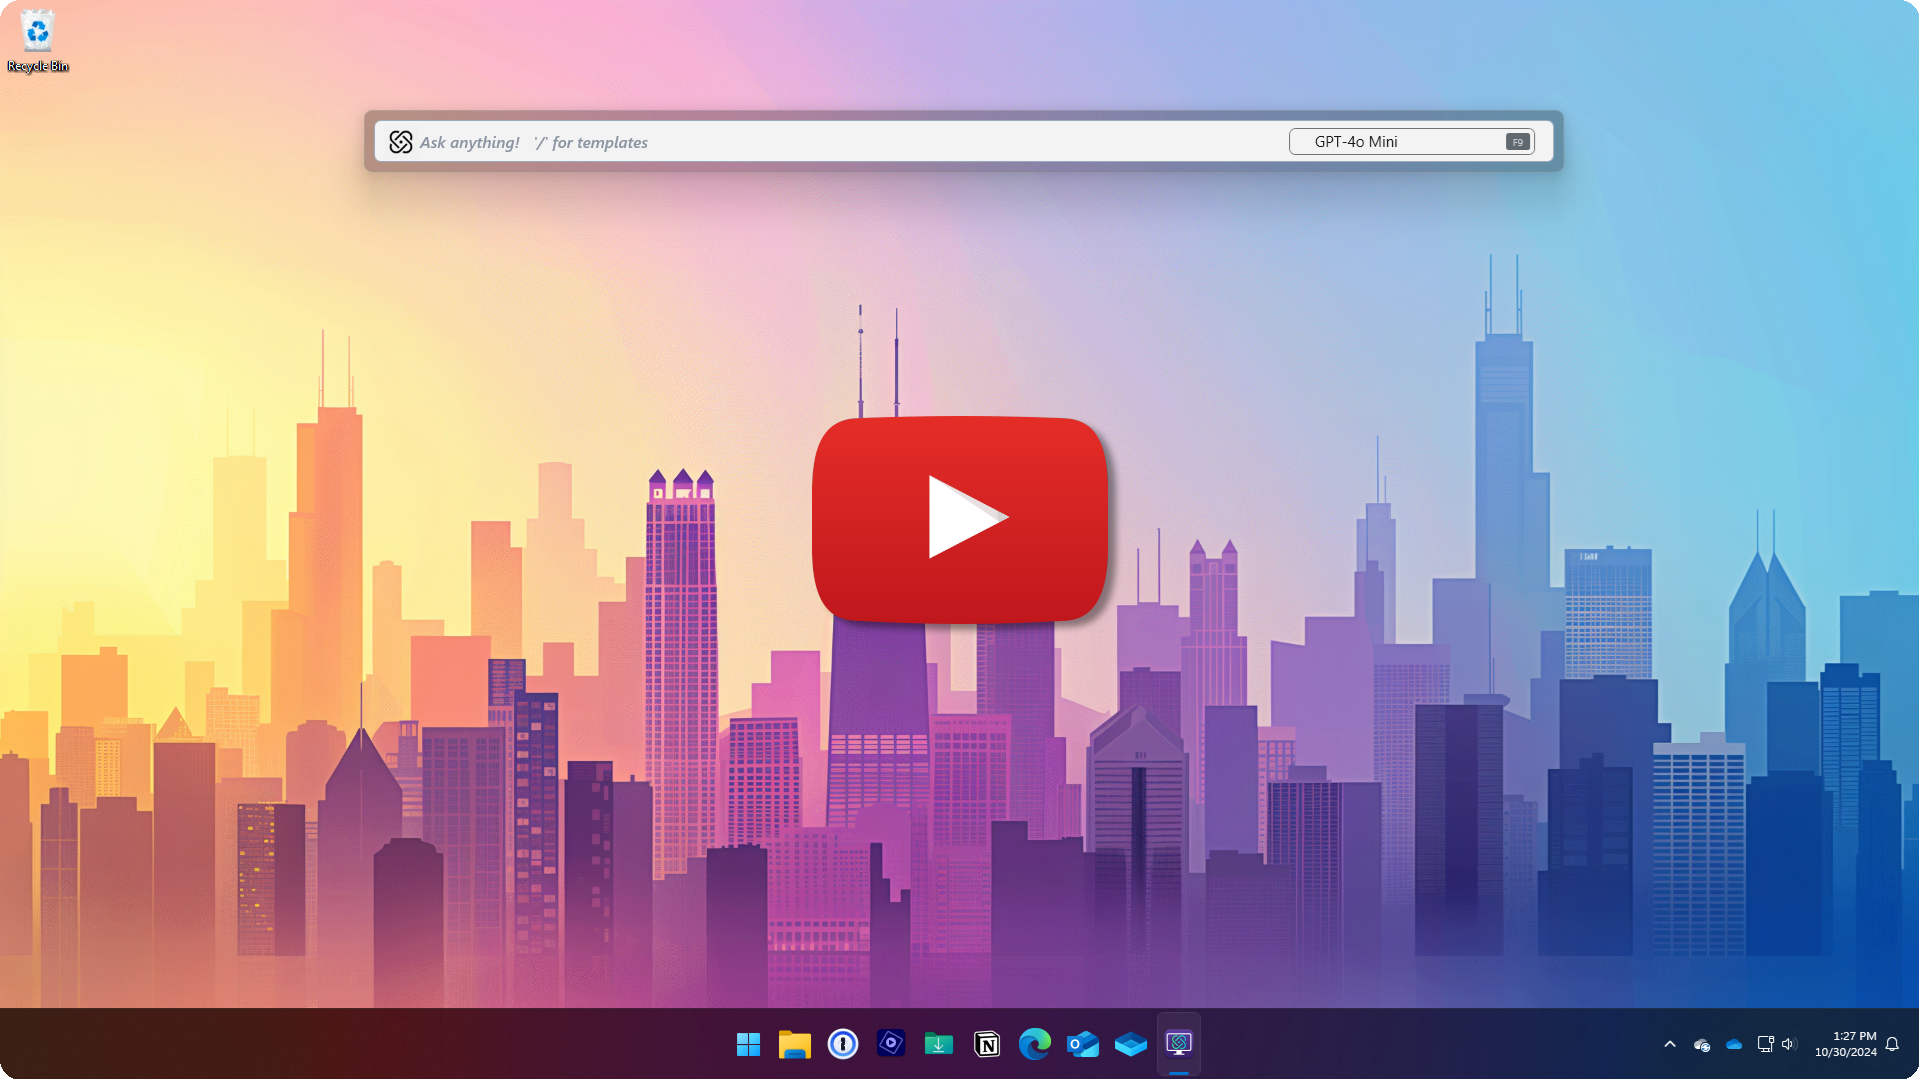Expand the hidden system tray icons chevron

1670,1044
